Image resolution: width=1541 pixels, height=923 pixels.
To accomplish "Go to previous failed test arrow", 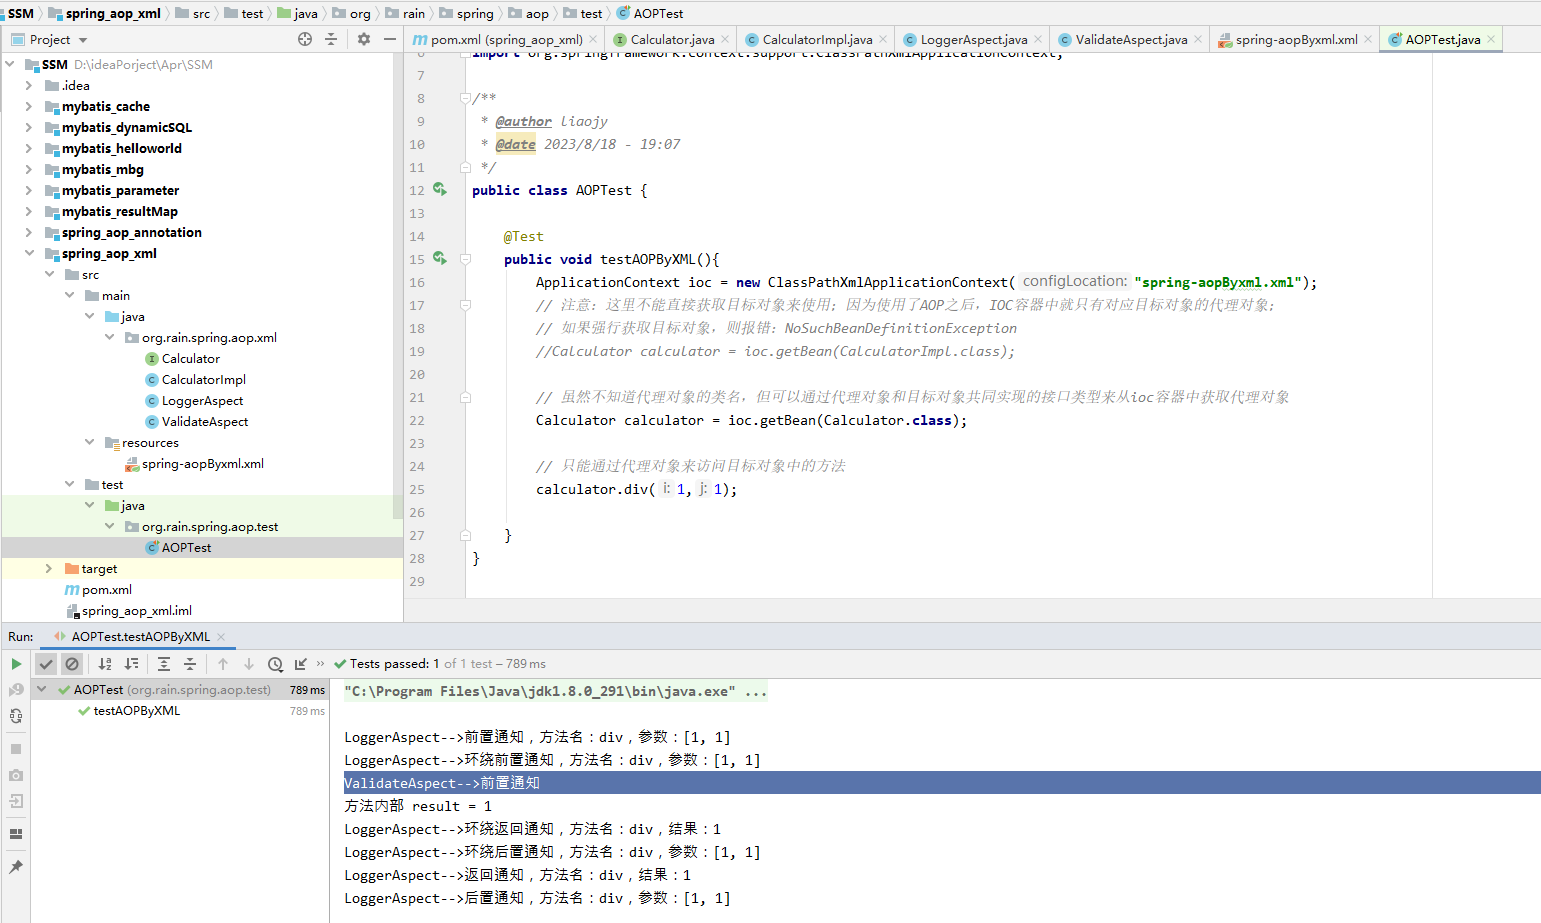I will click(x=223, y=664).
